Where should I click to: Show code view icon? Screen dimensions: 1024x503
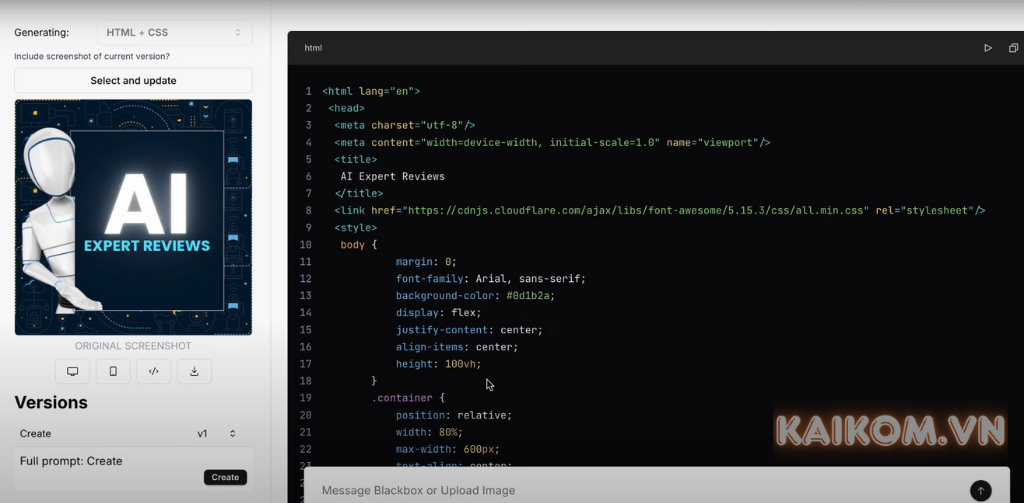click(x=153, y=371)
